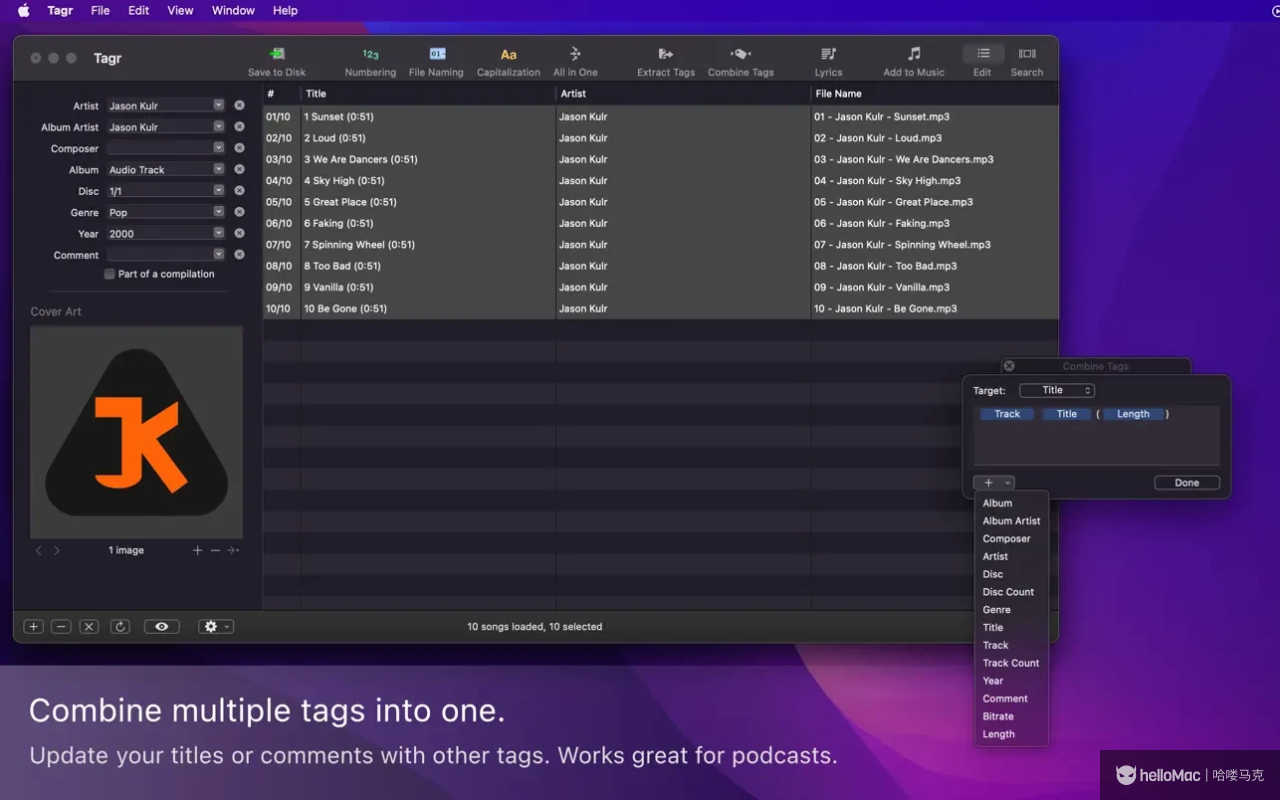The height and width of the screenshot is (800, 1280).
Task: Click the bottom-bar reload button
Action: (x=120, y=627)
